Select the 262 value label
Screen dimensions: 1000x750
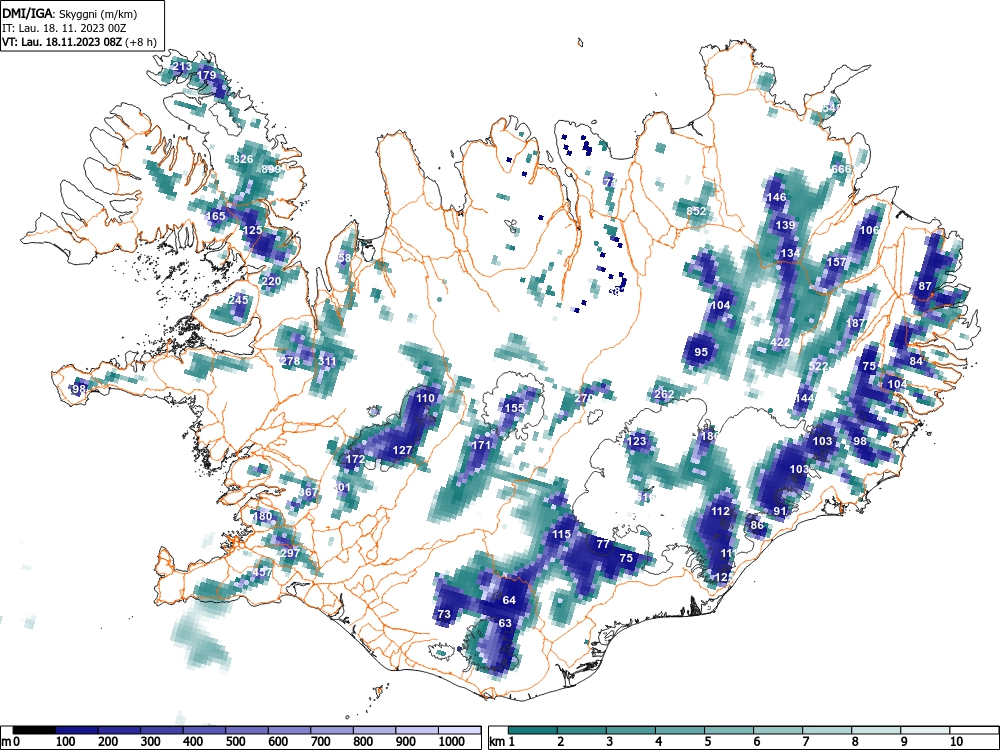(664, 394)
